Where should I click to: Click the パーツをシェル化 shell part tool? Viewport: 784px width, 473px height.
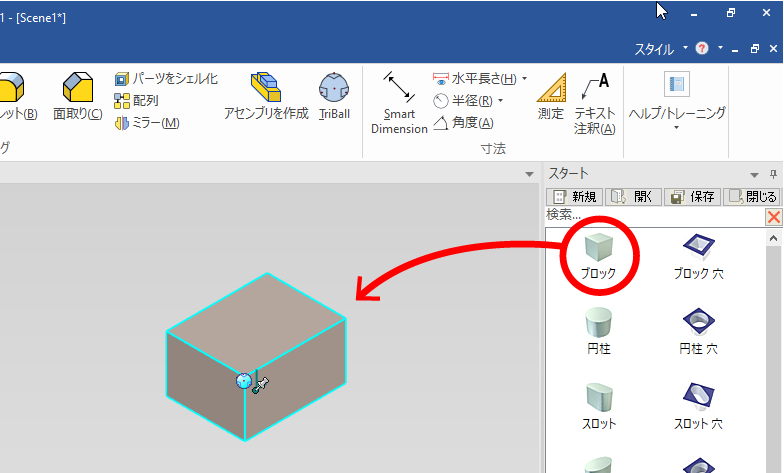coord(166,78)
